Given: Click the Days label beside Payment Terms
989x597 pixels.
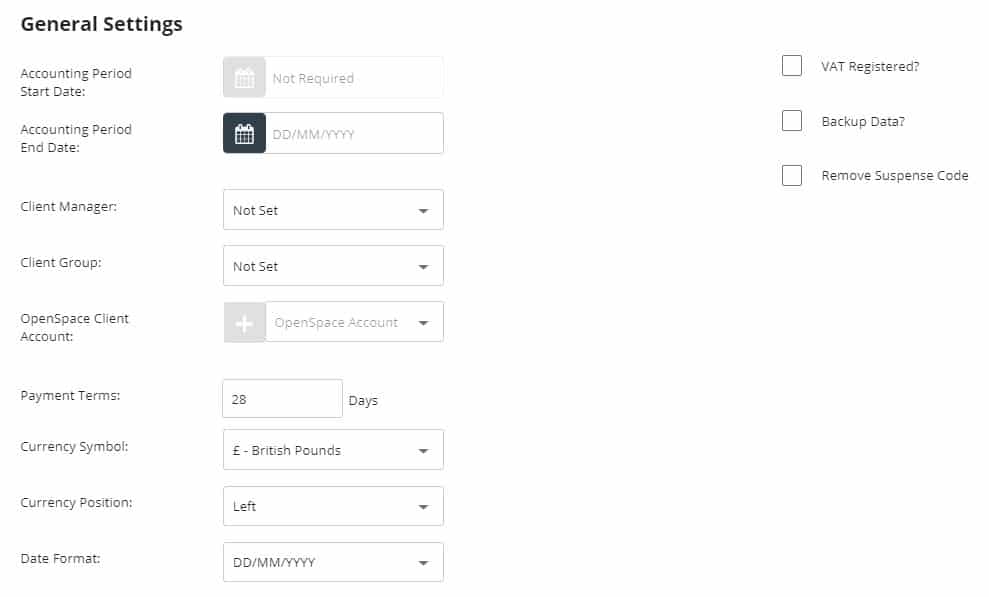Looking at the screenshot, I should coord(363,400).
